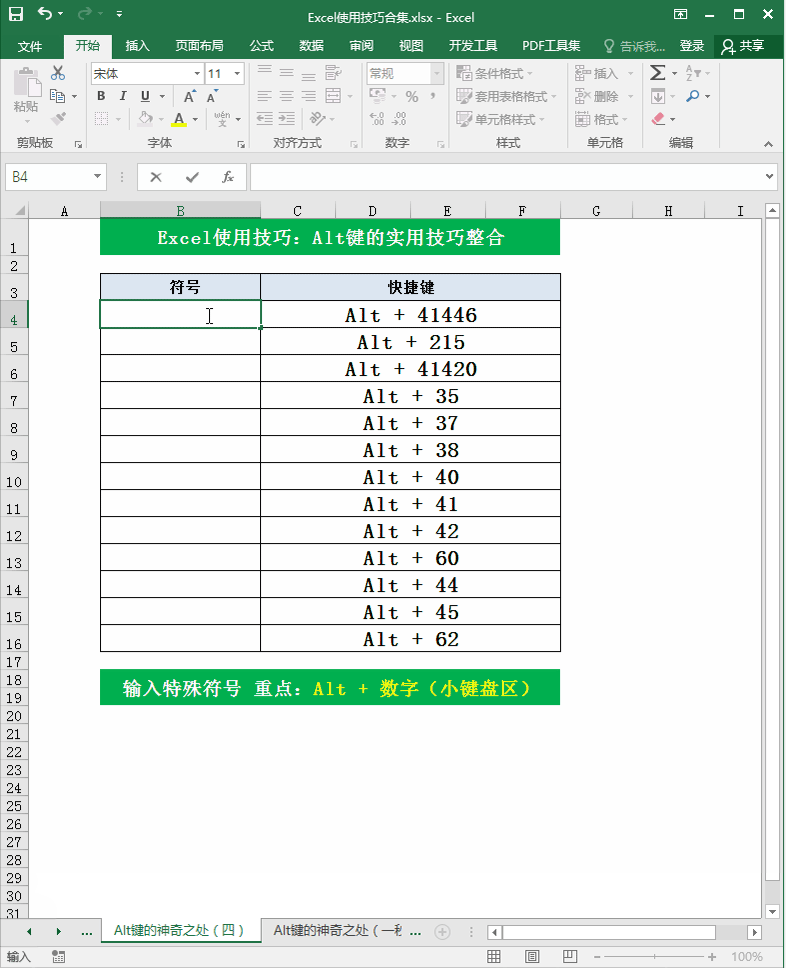The image size is (786, 968).
Task: Open the 文件 File tab
Action: click(30, 46)
